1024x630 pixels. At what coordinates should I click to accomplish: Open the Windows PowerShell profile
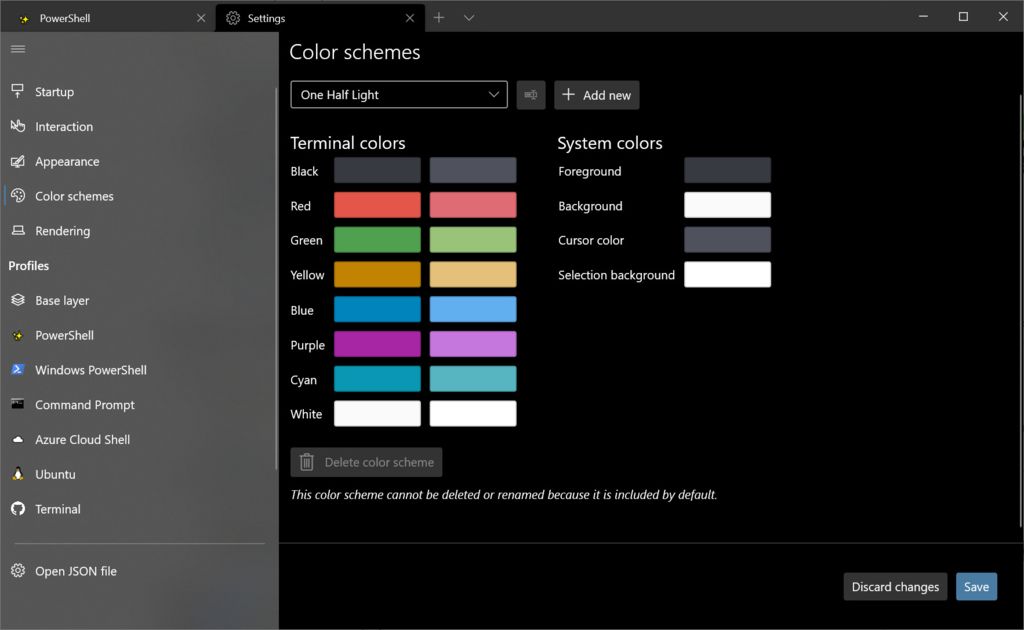point(139,370)
